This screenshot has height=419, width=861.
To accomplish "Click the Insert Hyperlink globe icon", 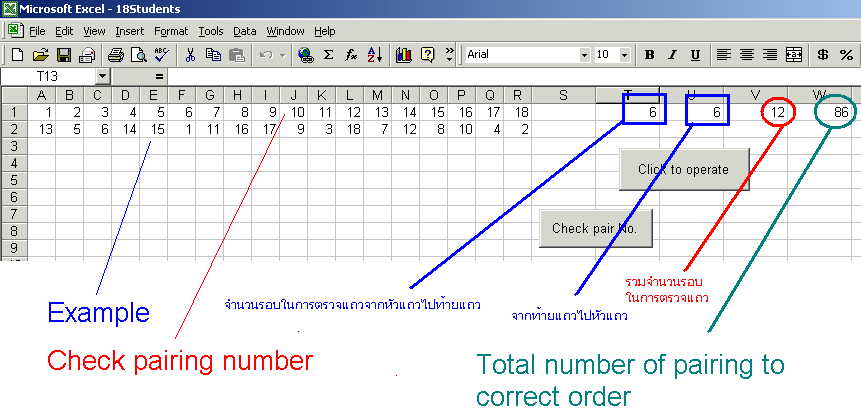I will [x=305, y=55].
